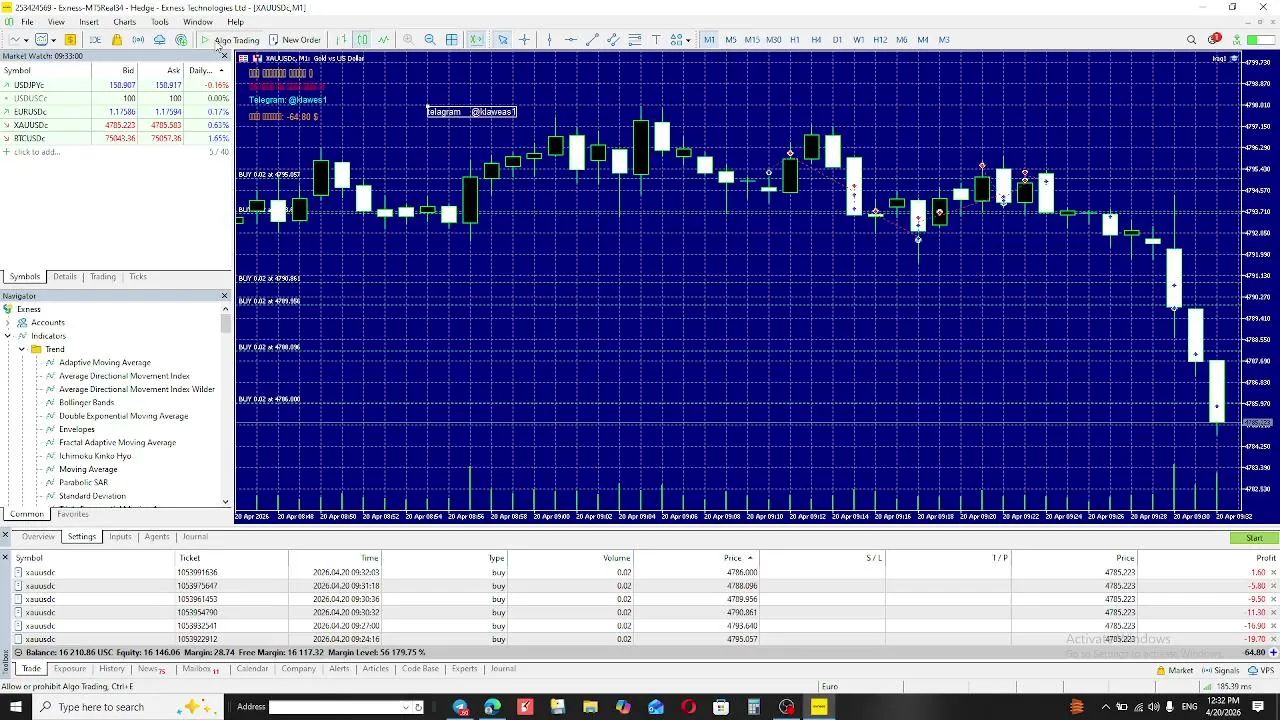Open Windows Start menu
The width and height of the screenshot is (1280, 720).
pos(15,707)
